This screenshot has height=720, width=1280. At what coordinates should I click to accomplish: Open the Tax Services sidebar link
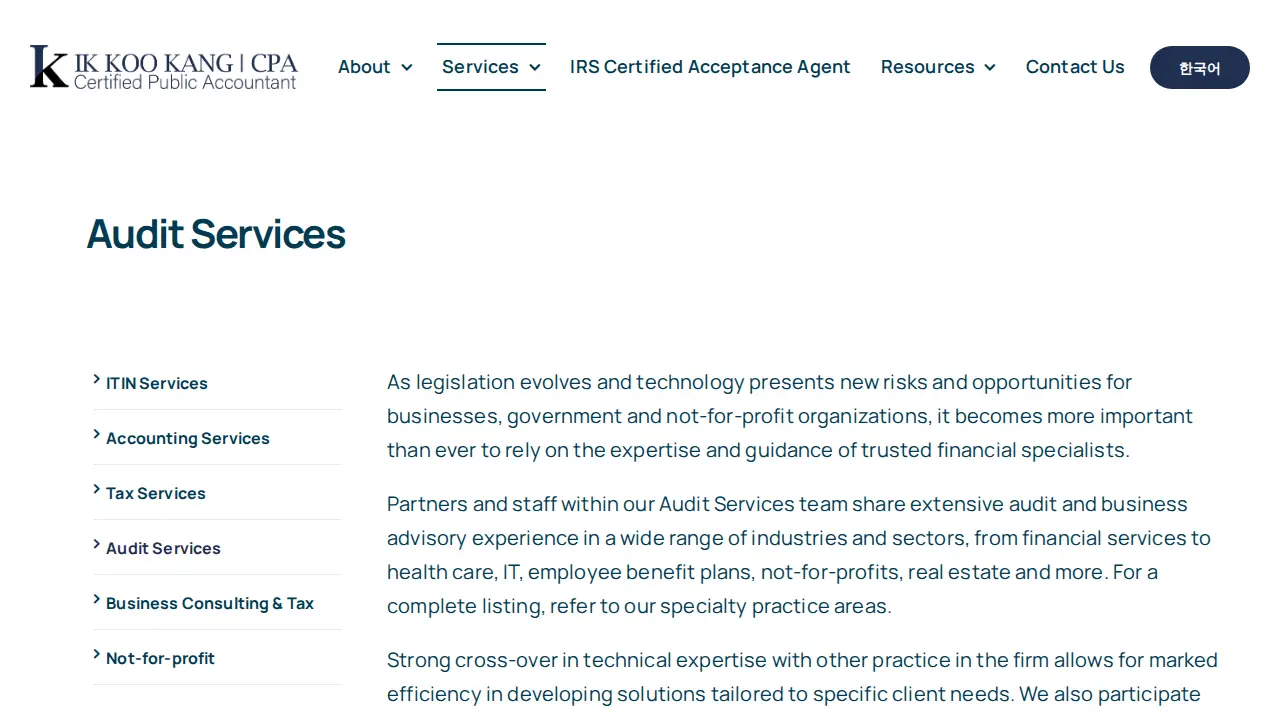156,493
